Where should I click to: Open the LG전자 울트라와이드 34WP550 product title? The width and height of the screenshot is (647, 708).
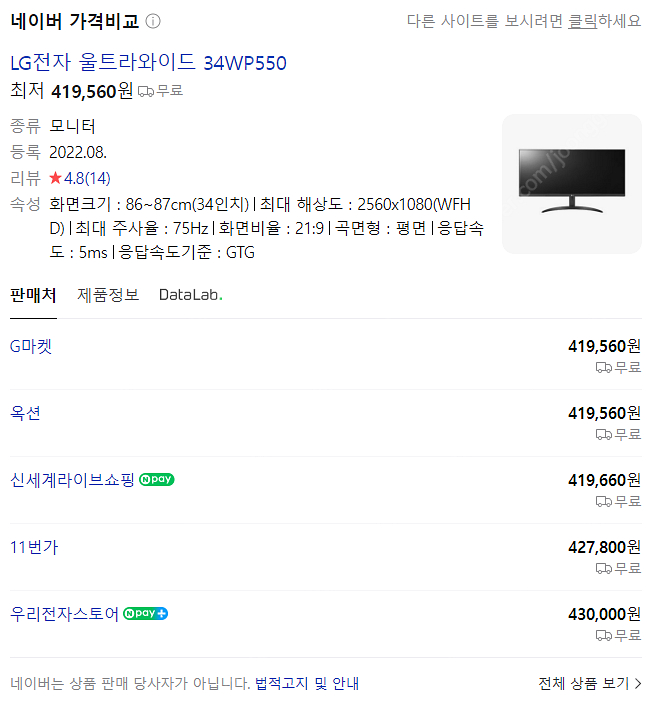(x=148, y=62)
